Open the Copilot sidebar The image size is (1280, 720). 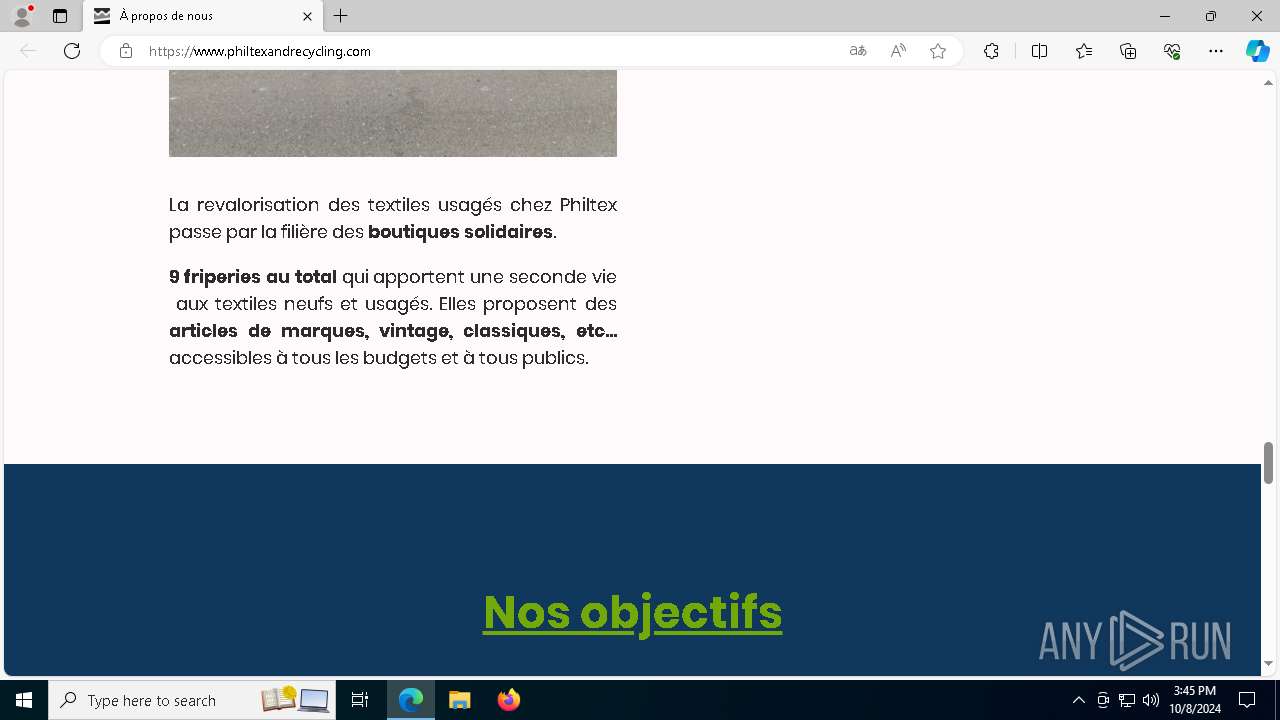pyautogui.click(x=1258, y=51)
